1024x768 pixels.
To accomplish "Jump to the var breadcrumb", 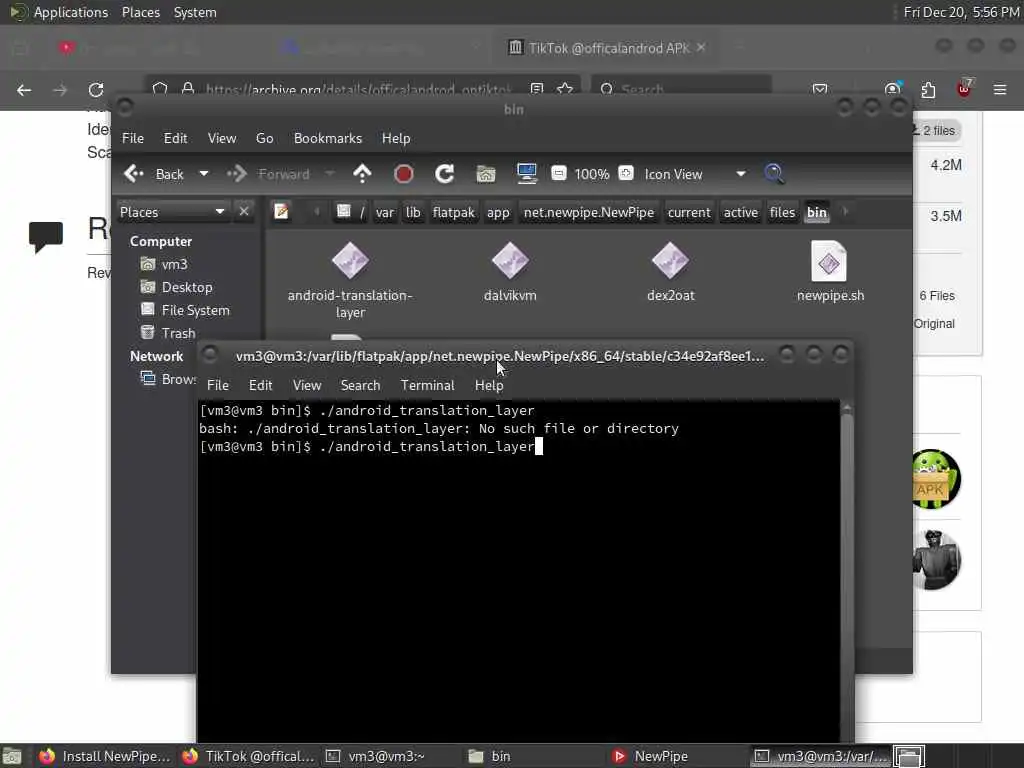I will (385, 212).
